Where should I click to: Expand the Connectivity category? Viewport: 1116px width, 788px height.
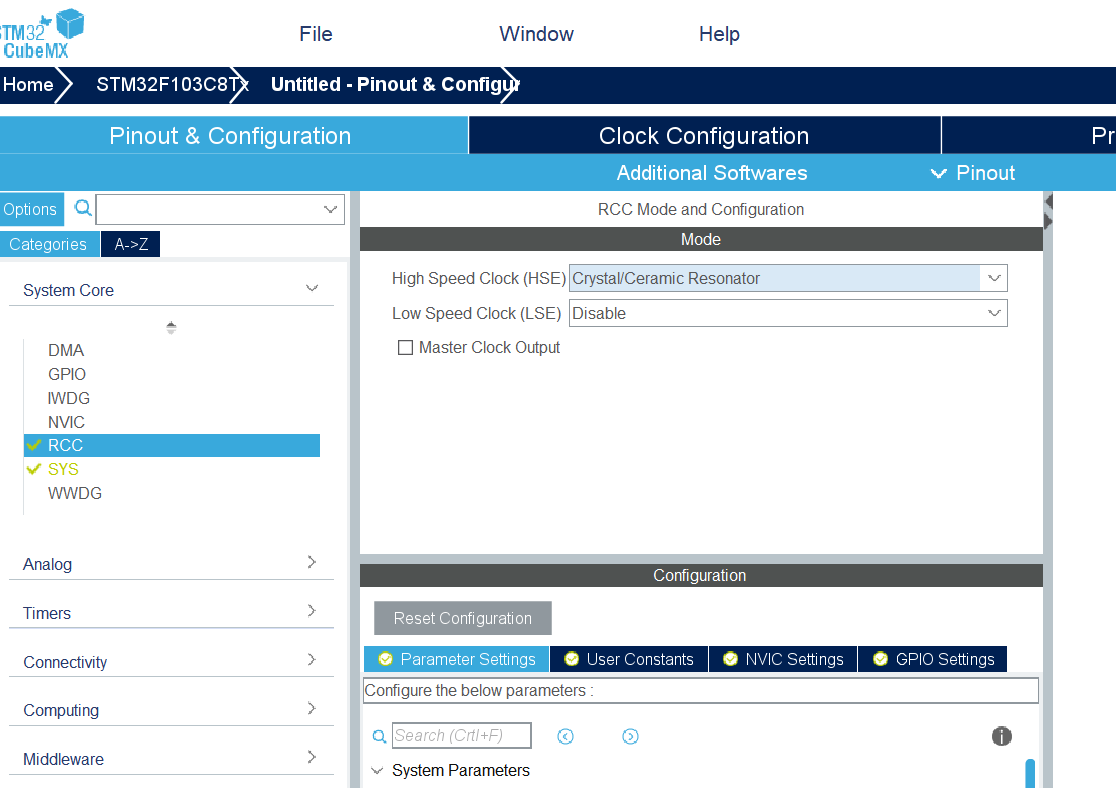(312, 660)
